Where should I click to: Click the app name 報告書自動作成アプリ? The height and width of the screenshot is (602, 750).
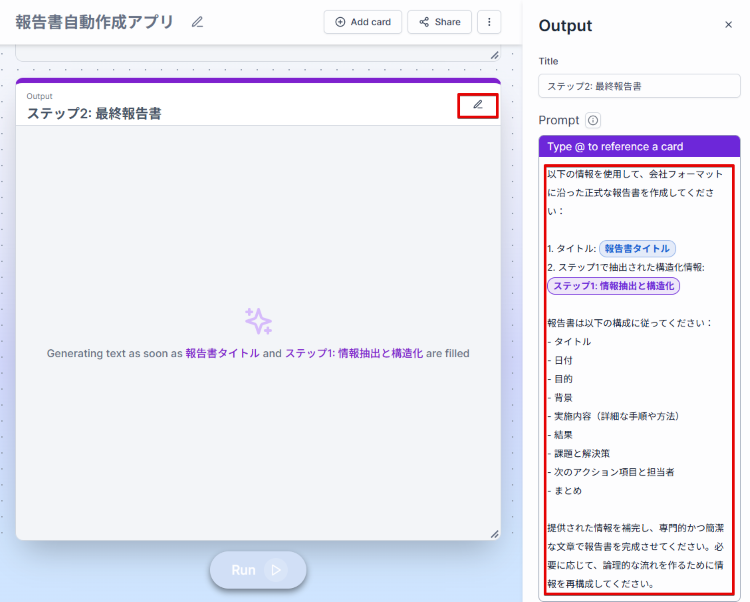tap(94, 22)
